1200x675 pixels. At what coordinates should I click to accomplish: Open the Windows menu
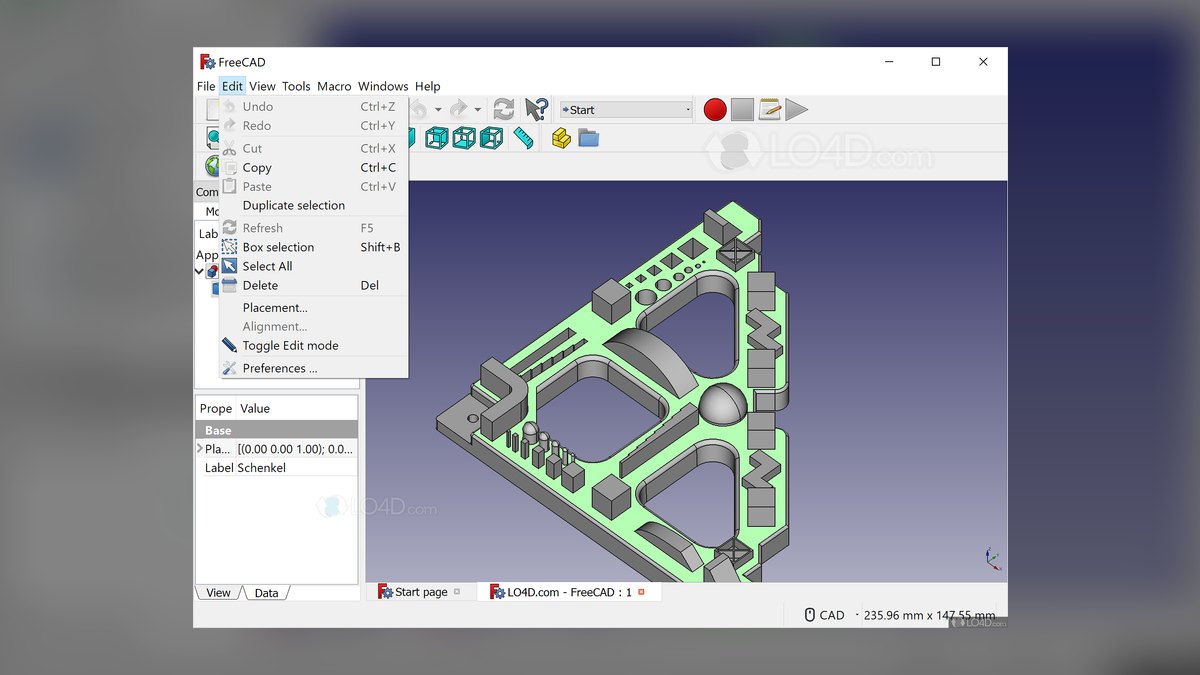coord(383,86)
